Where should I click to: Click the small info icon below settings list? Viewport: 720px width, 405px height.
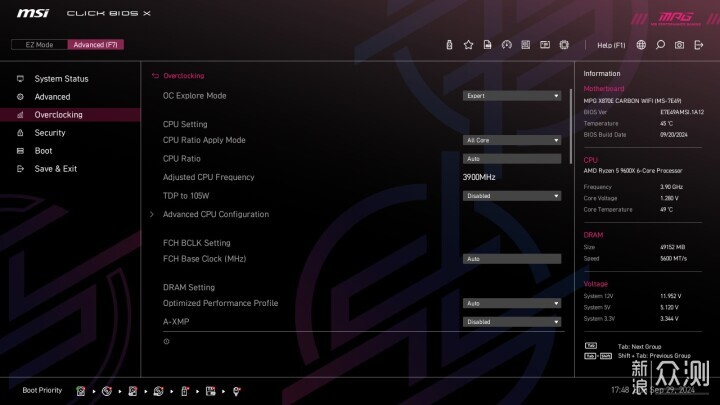[x=166, y=341]
